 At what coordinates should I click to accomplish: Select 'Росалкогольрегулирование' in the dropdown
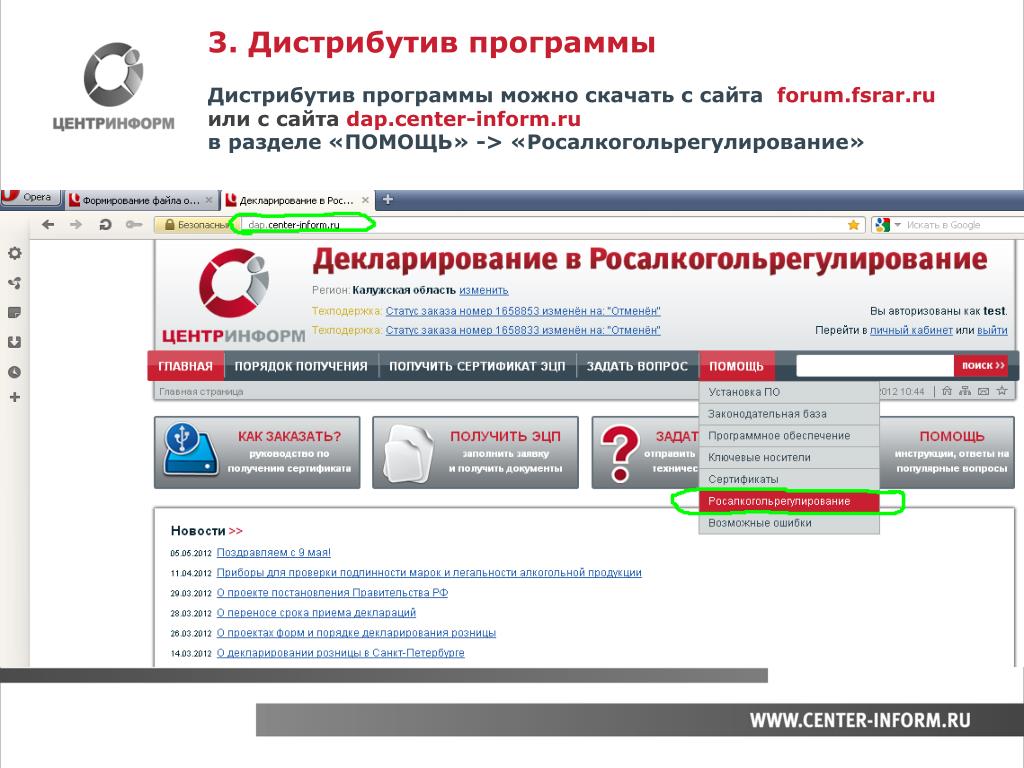point(789,501)
